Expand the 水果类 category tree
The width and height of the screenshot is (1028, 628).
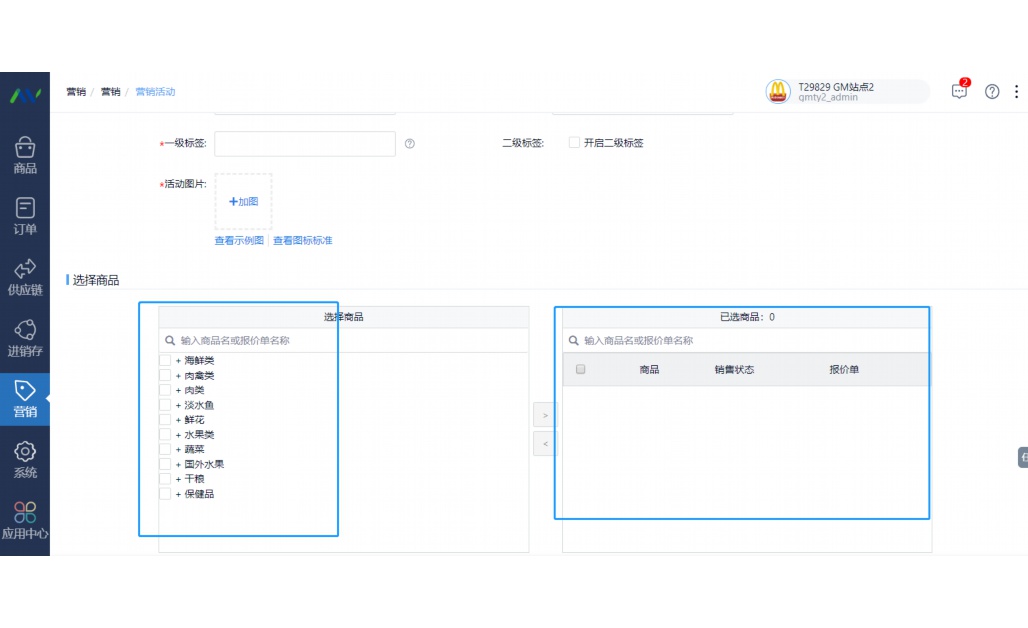coord(180,434)
